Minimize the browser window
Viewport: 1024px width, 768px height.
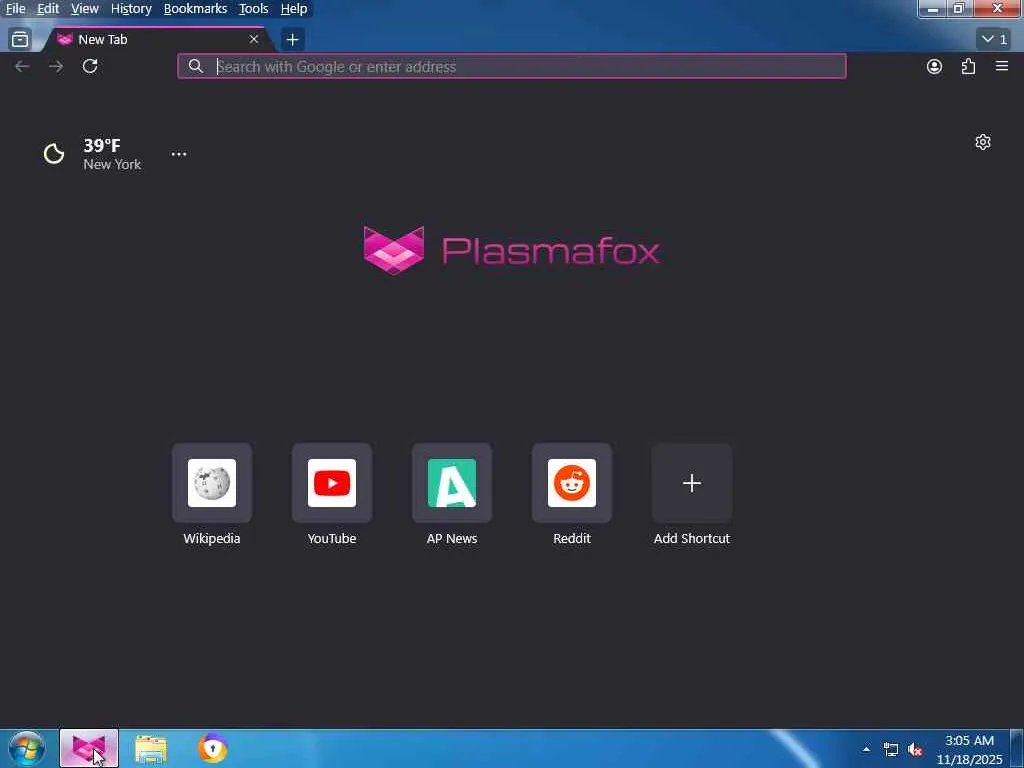pyautogui.click(x=933, y=9)
